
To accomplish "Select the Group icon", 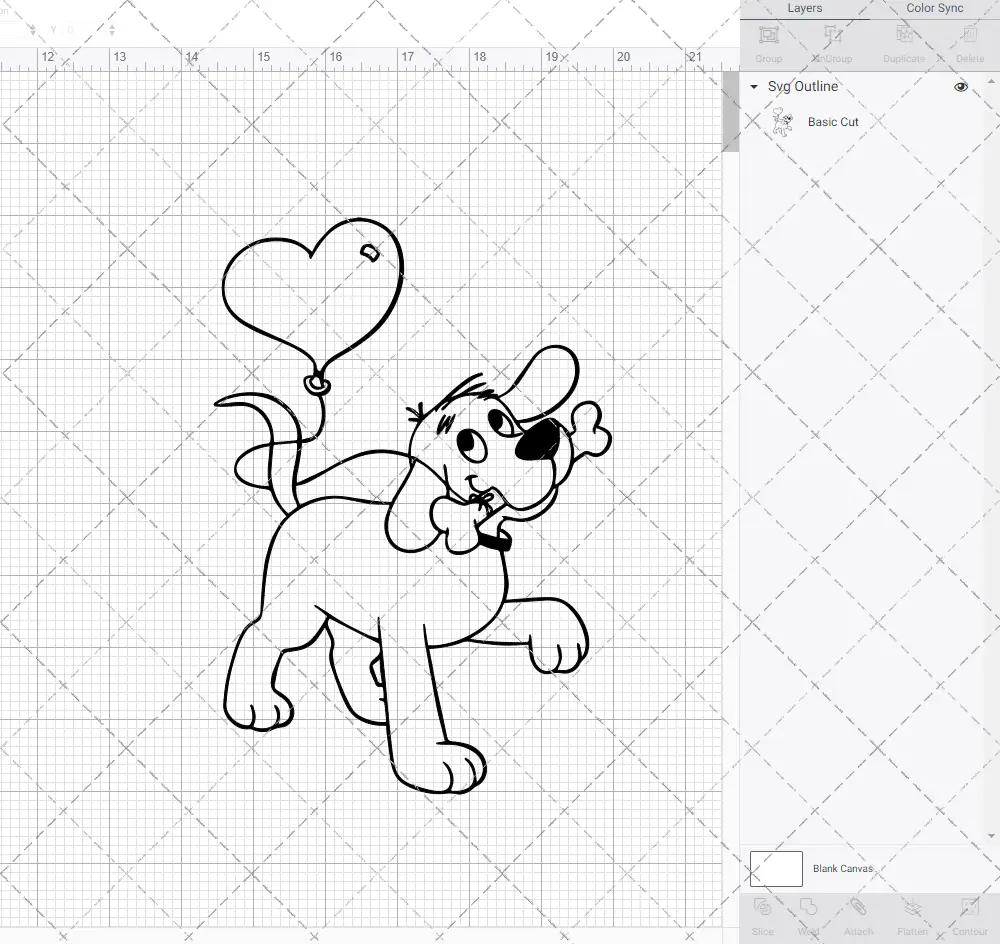I will 768,43.
